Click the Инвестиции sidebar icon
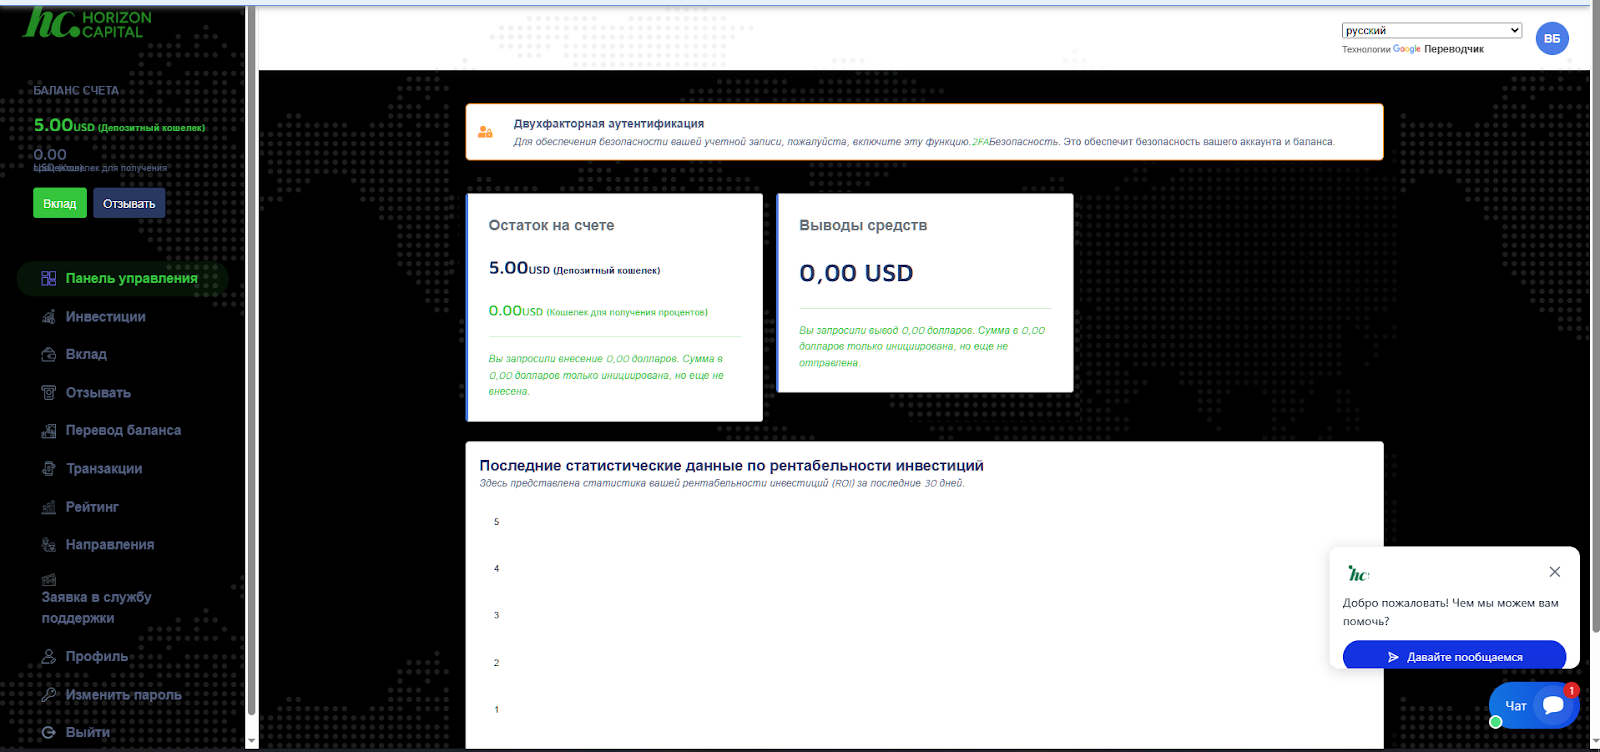1600x752 pixels. click(48, 317)
